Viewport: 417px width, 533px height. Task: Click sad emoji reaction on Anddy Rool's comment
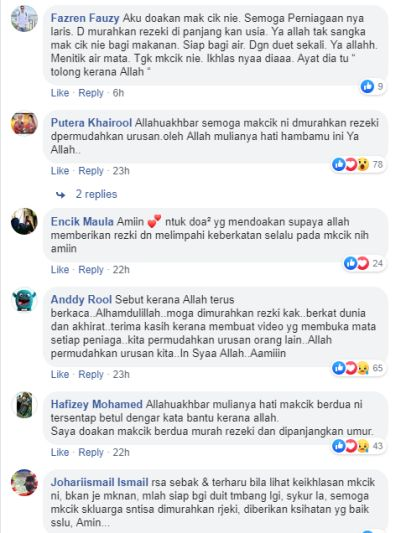pos(363,368)
